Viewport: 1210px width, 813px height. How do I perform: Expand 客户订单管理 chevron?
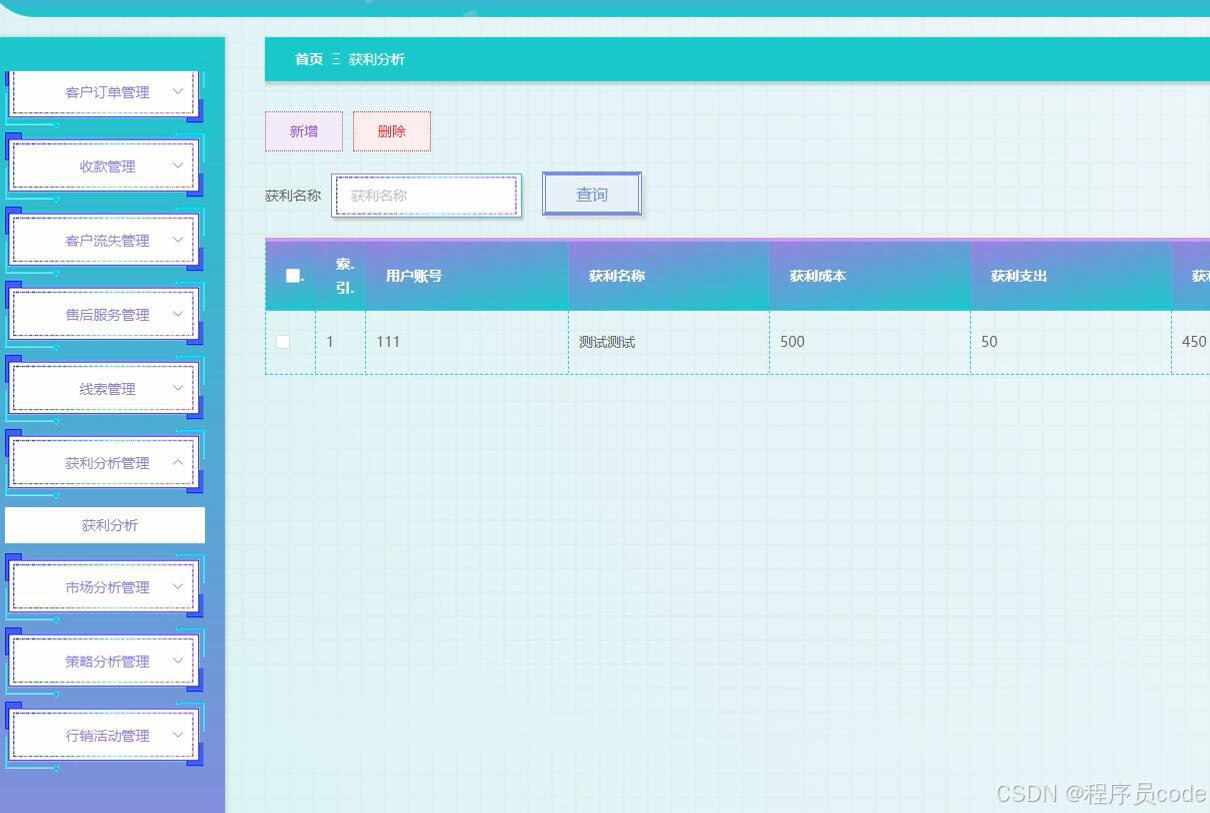tap(178, 91)
